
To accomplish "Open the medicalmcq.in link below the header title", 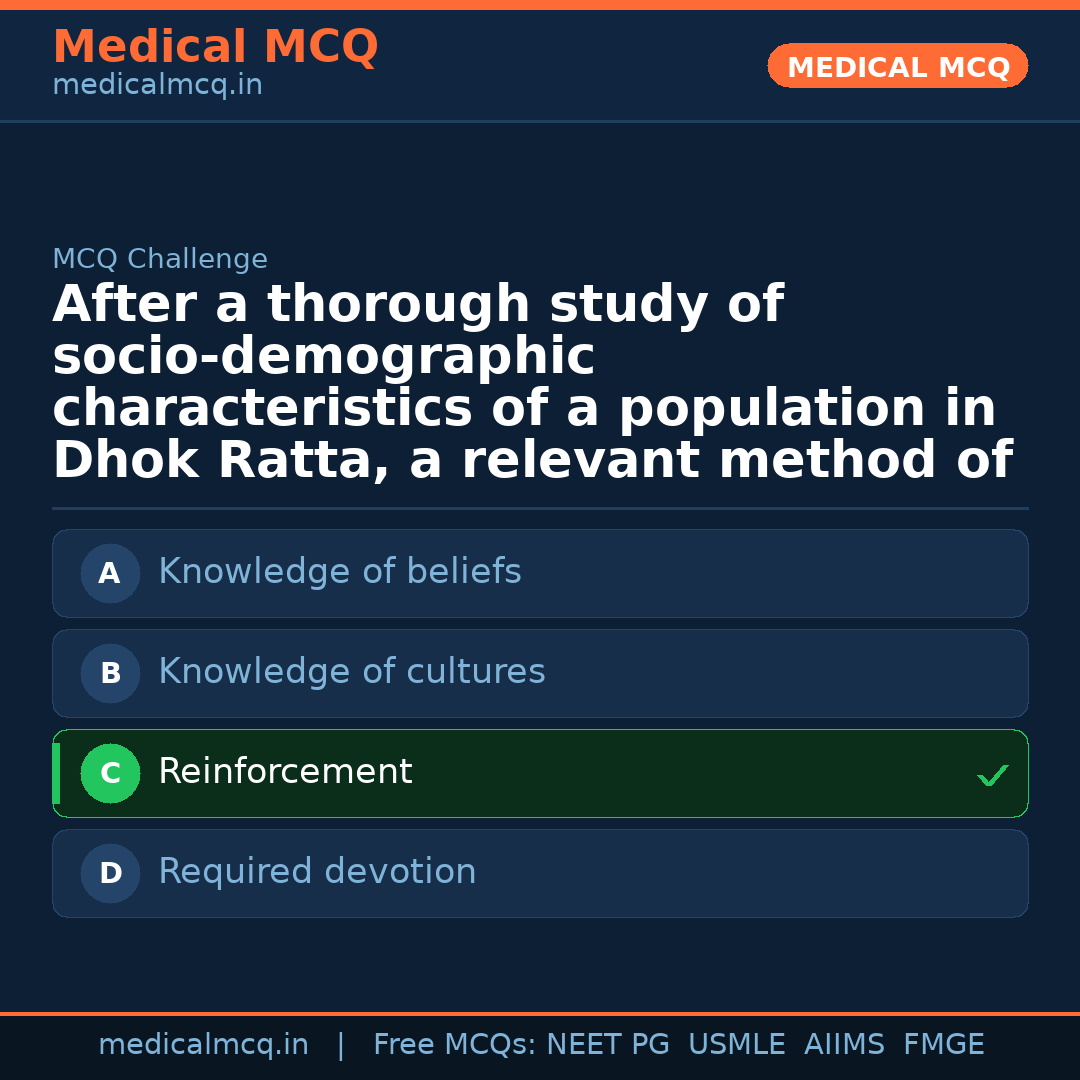I will (x=157, y=86).
